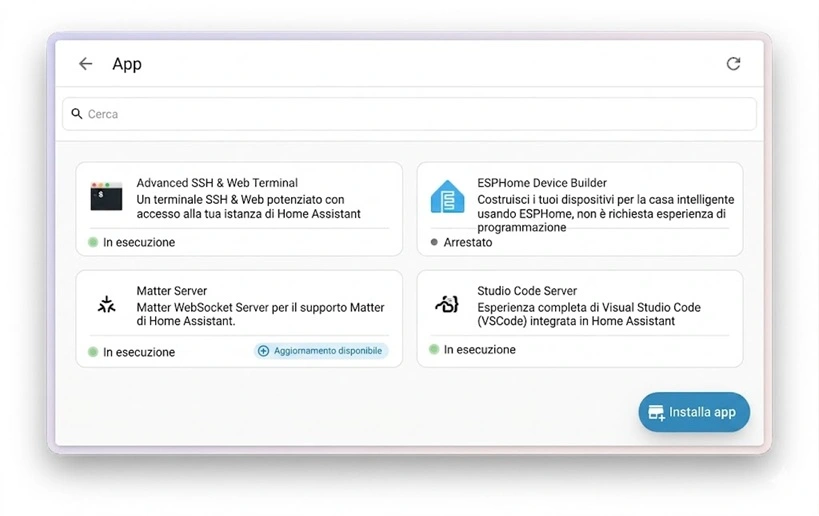Click the ESPHome description about dispositivi

(605, 213)
